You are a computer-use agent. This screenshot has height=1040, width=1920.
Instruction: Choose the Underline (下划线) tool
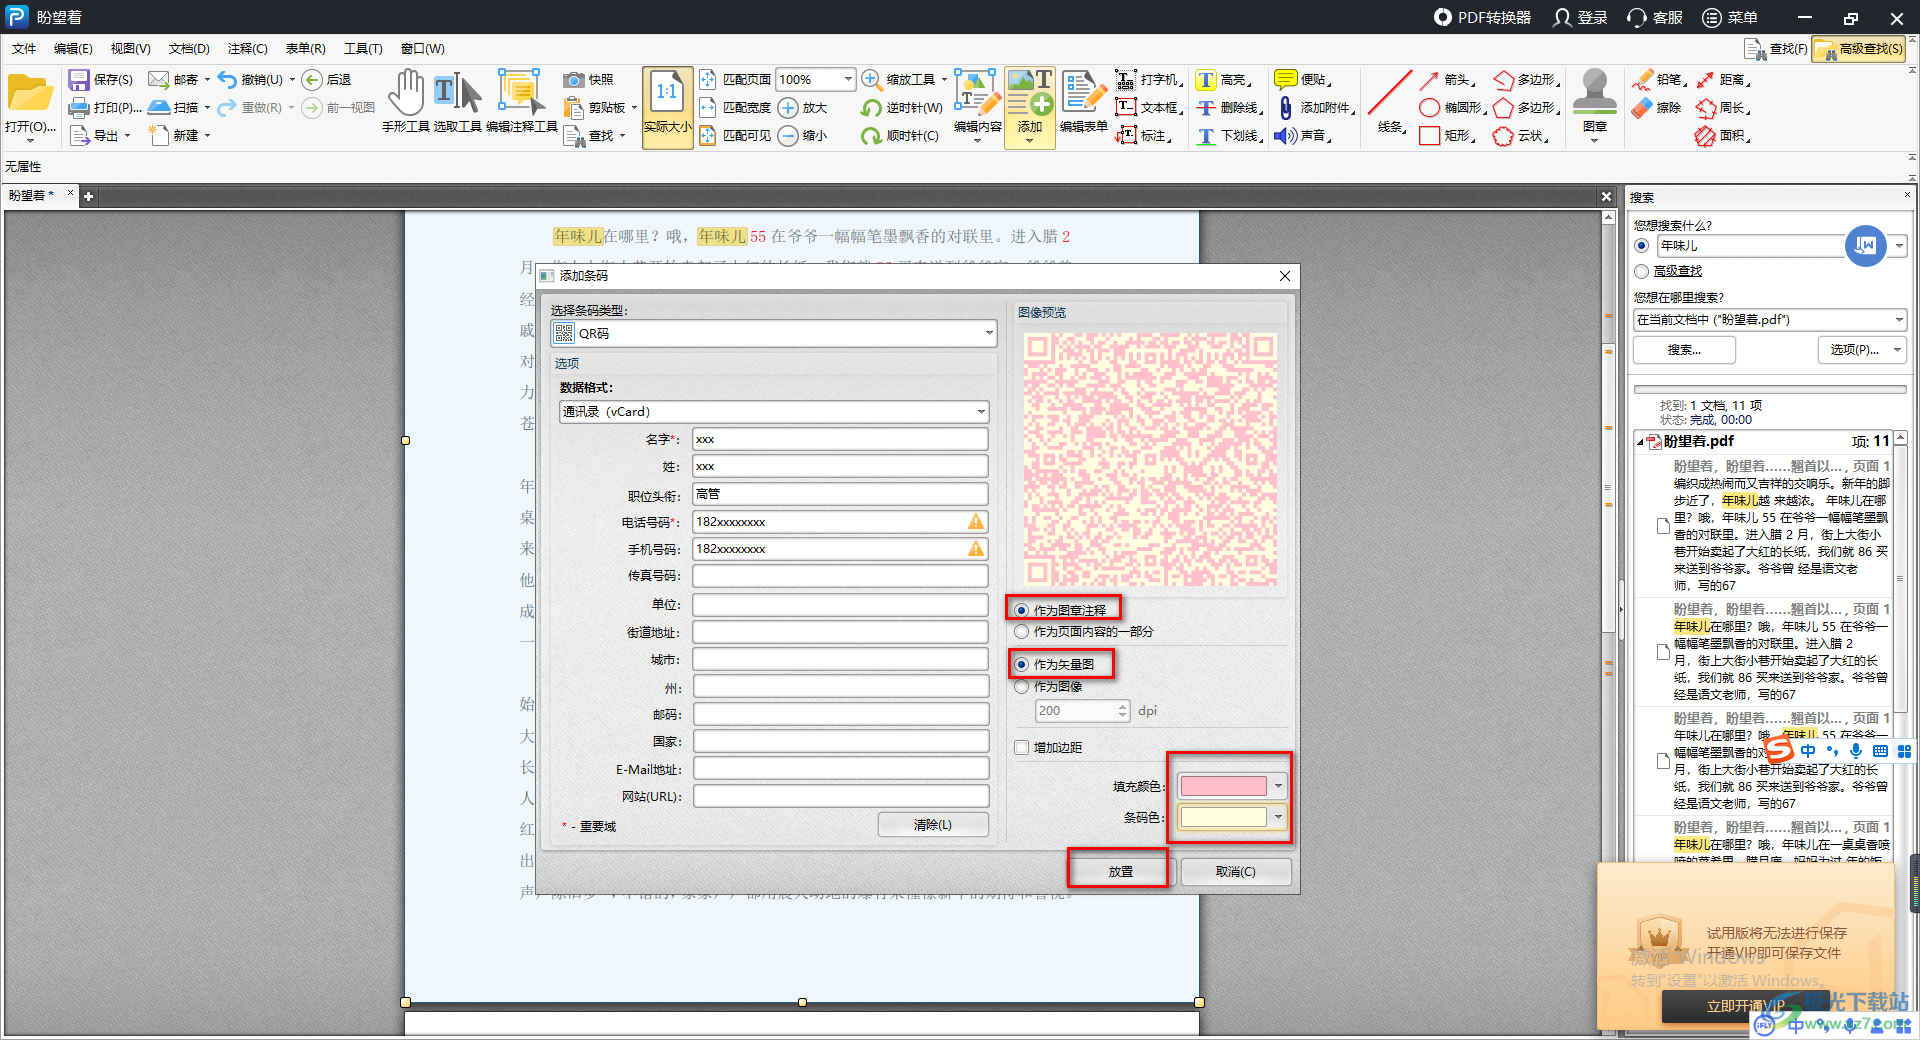coord(1229,136)
